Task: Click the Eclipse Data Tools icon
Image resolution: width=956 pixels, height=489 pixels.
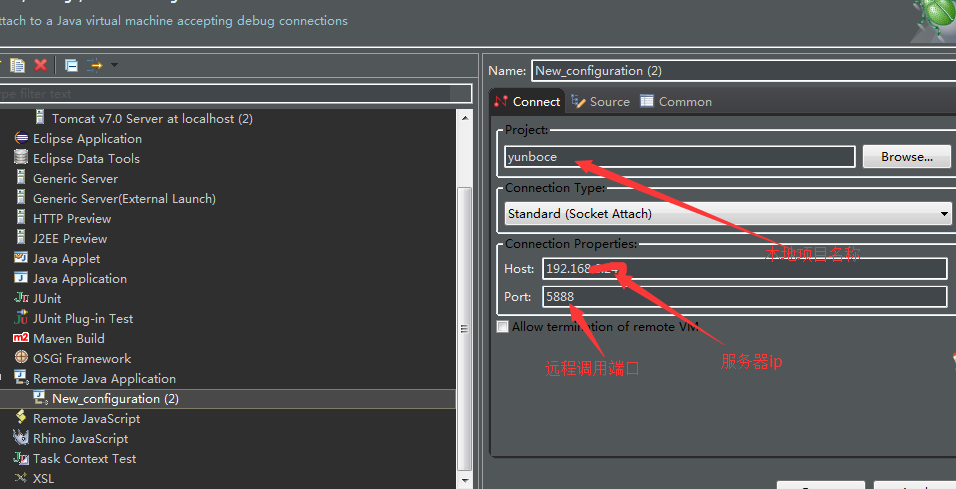Action: point(21,158)
